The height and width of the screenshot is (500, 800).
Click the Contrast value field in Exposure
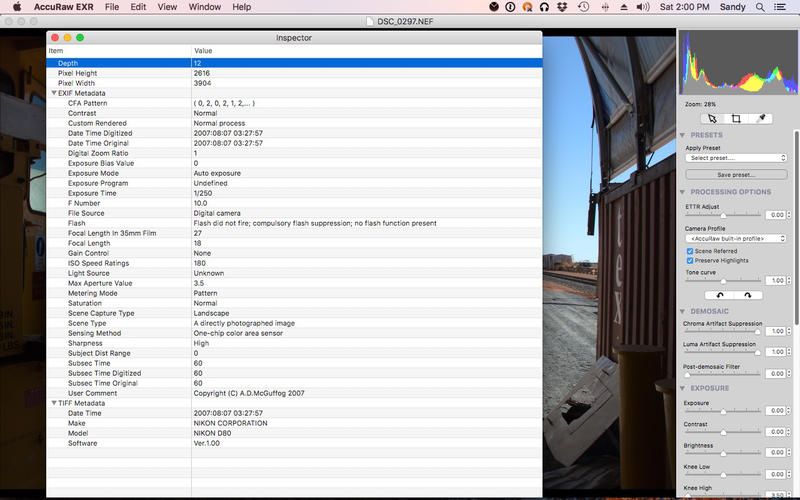click(776, 432)
